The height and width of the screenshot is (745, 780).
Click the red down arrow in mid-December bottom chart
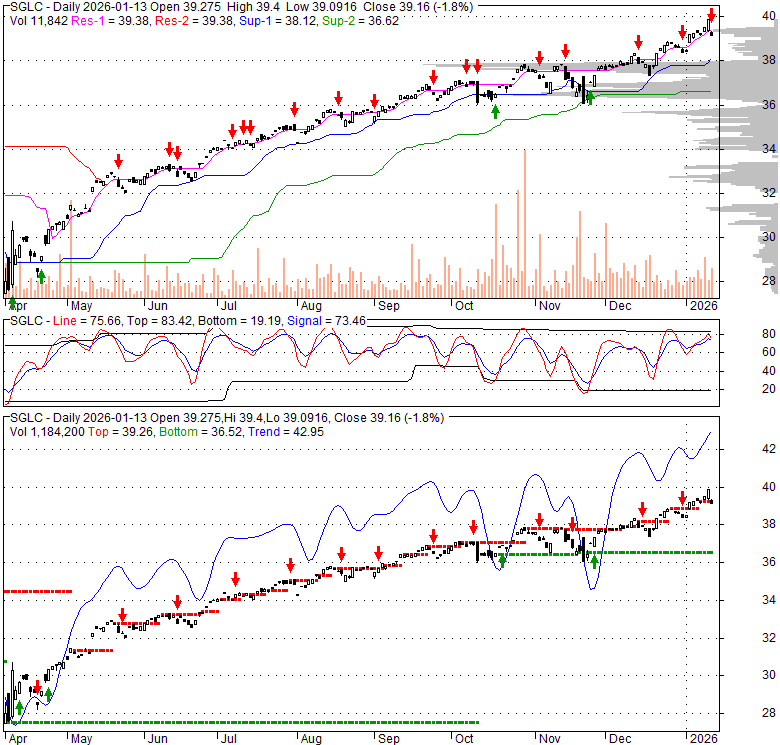[642, 509]
